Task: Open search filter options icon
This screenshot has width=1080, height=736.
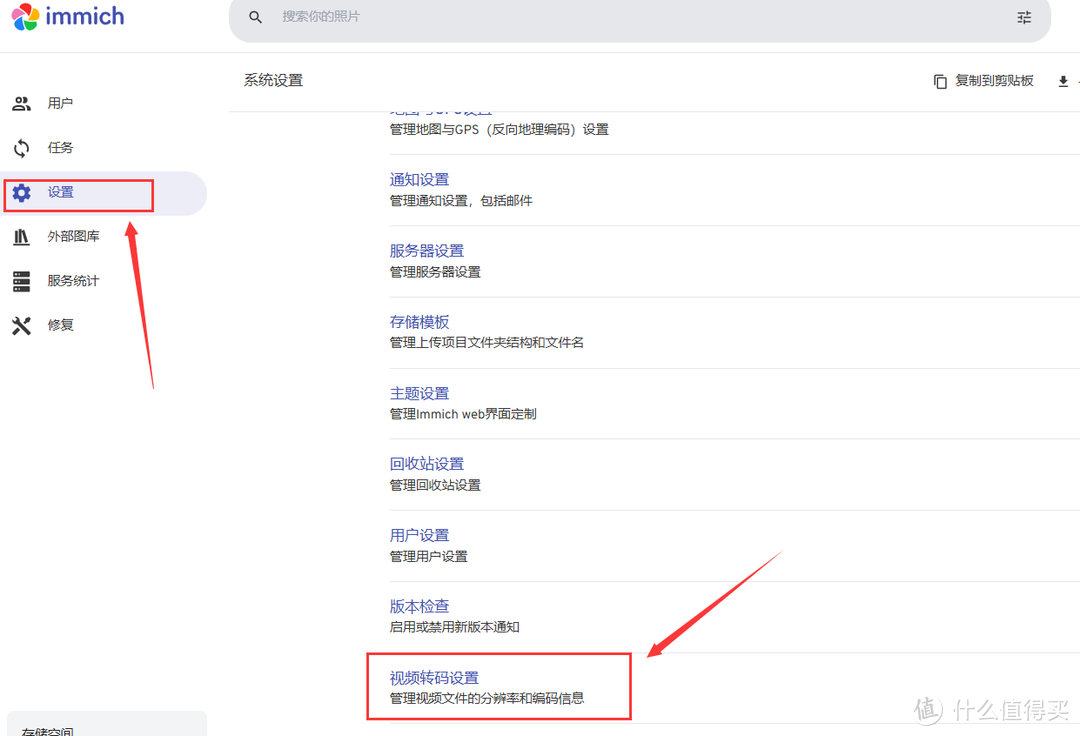Action: (1024, 17)
